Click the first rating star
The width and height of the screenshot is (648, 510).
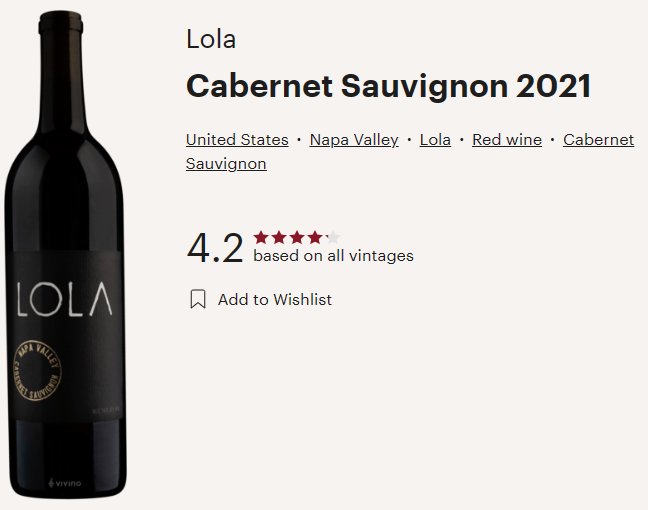pos(261,237)
